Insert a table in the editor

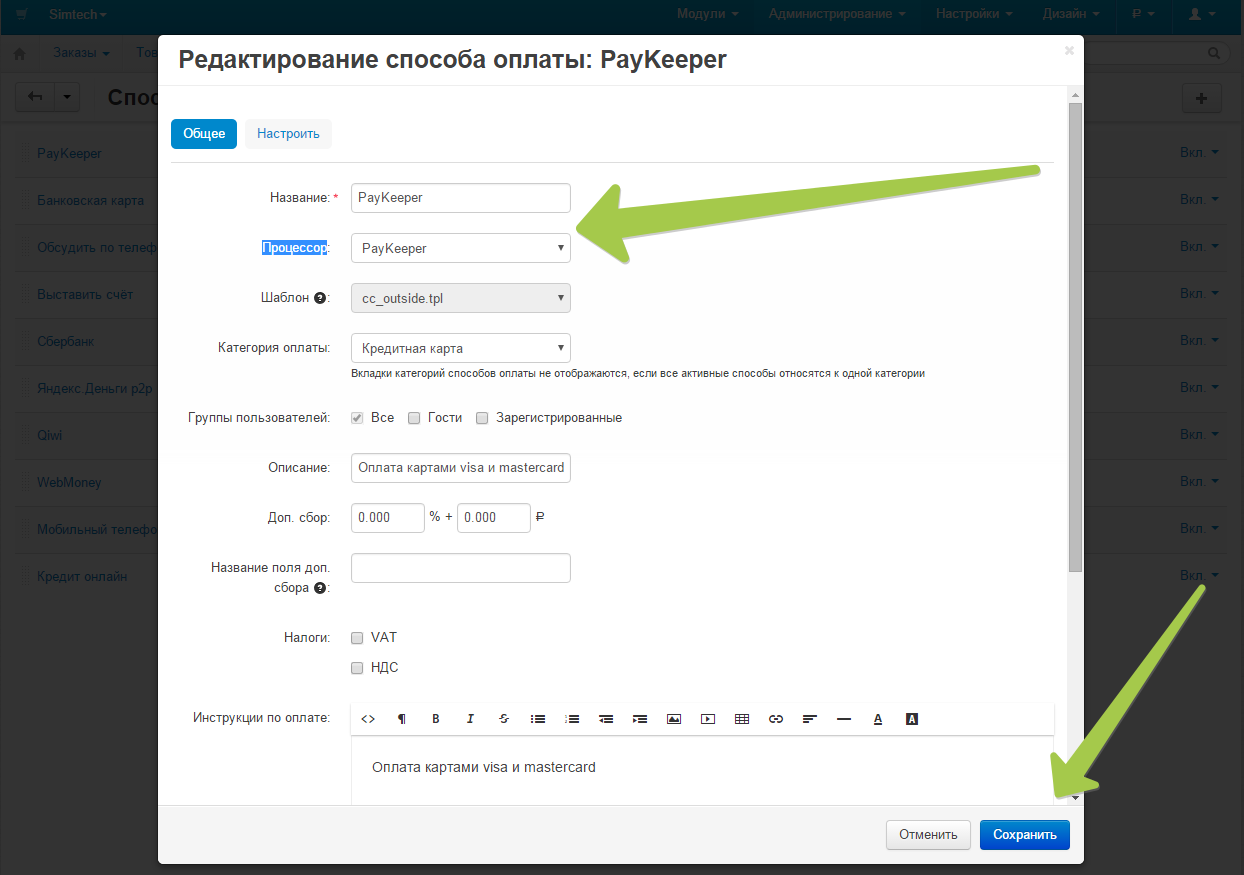(x=742, y=719)
